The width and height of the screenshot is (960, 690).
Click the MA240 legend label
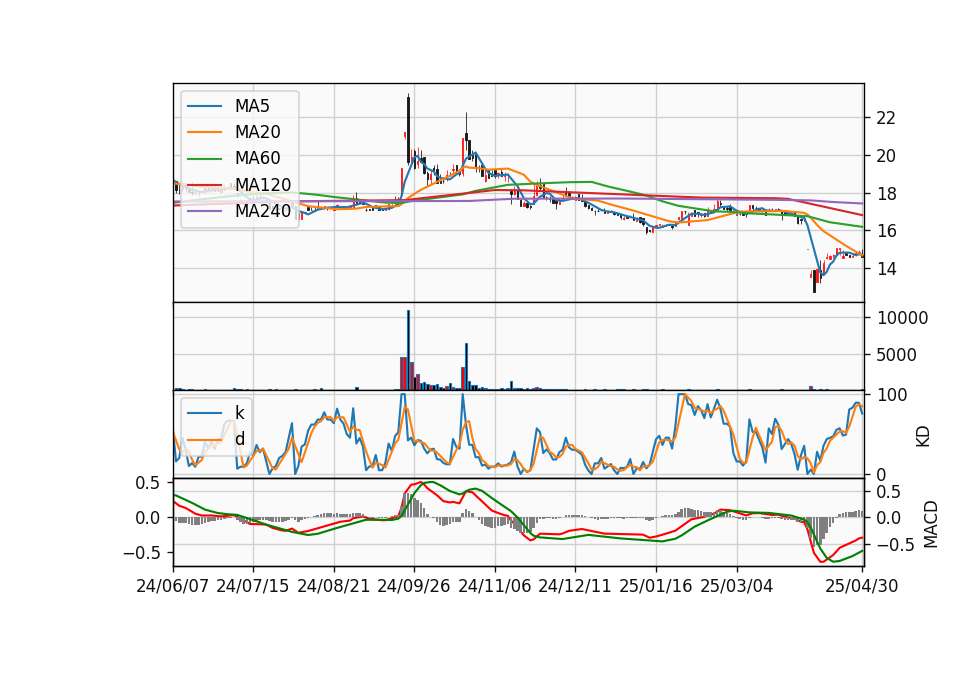tap(263, 211)
